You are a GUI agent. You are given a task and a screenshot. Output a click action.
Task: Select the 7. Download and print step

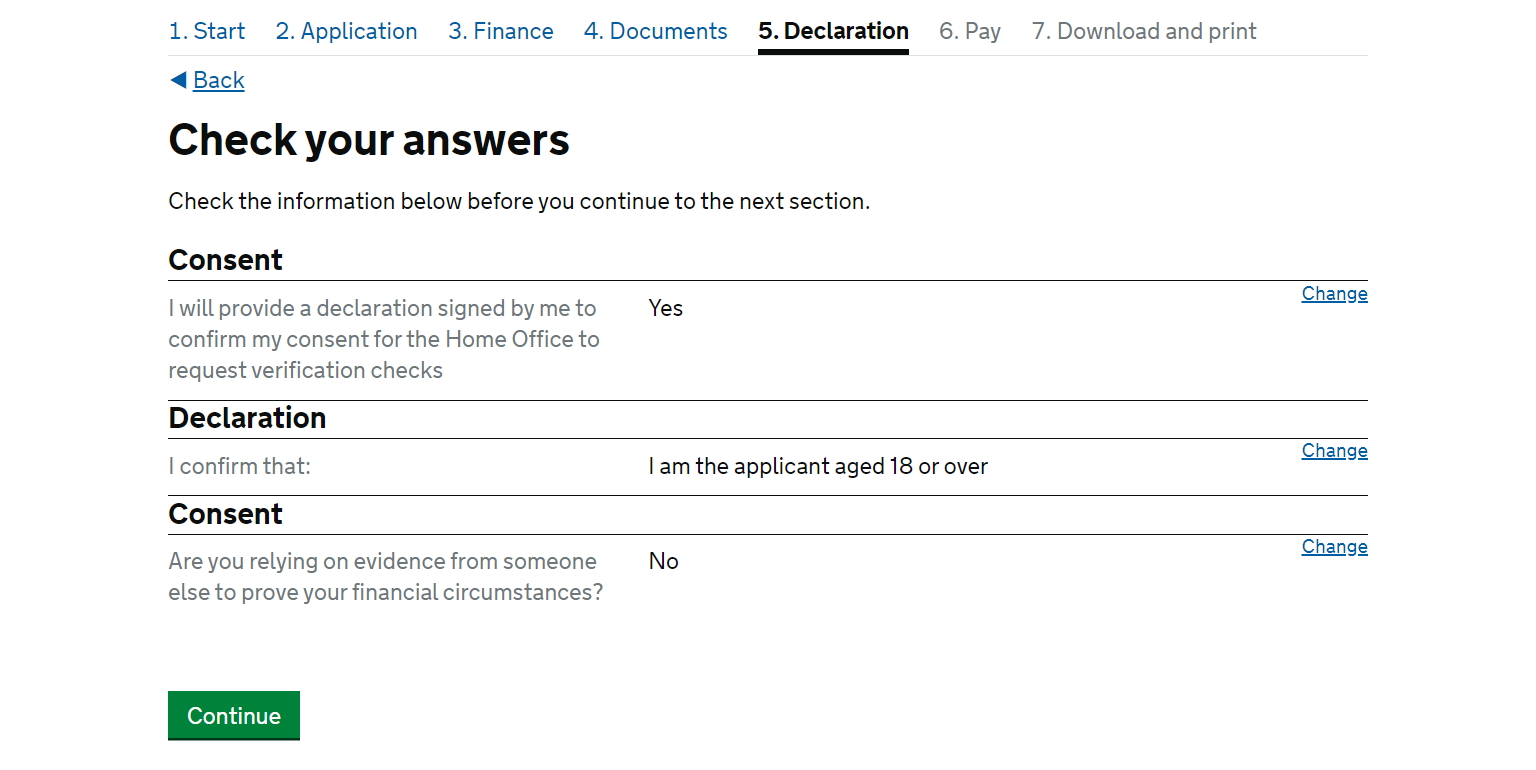[1144, 31]
